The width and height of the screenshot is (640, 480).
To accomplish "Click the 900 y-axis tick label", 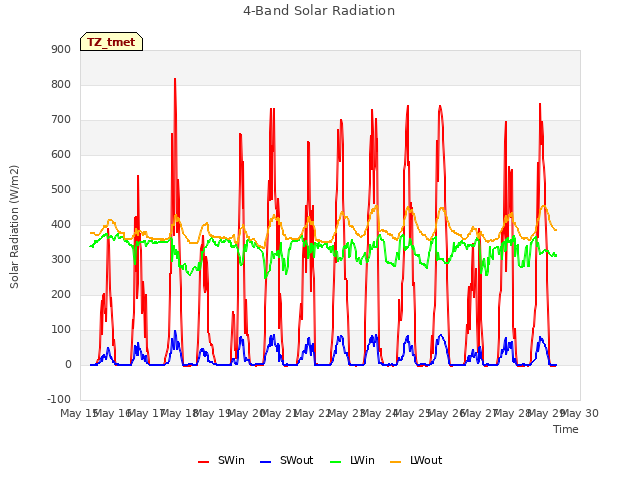I will pyautogui.click(x=61, y=49).
